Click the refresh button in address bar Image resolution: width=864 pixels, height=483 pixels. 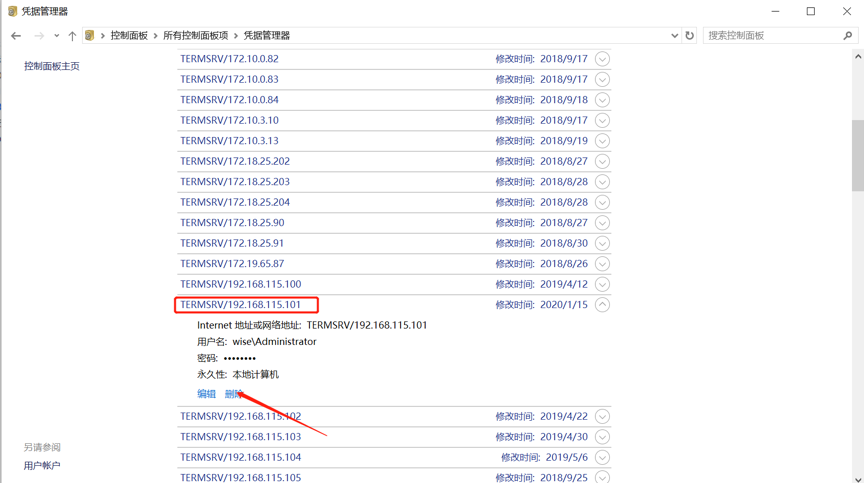689,36
